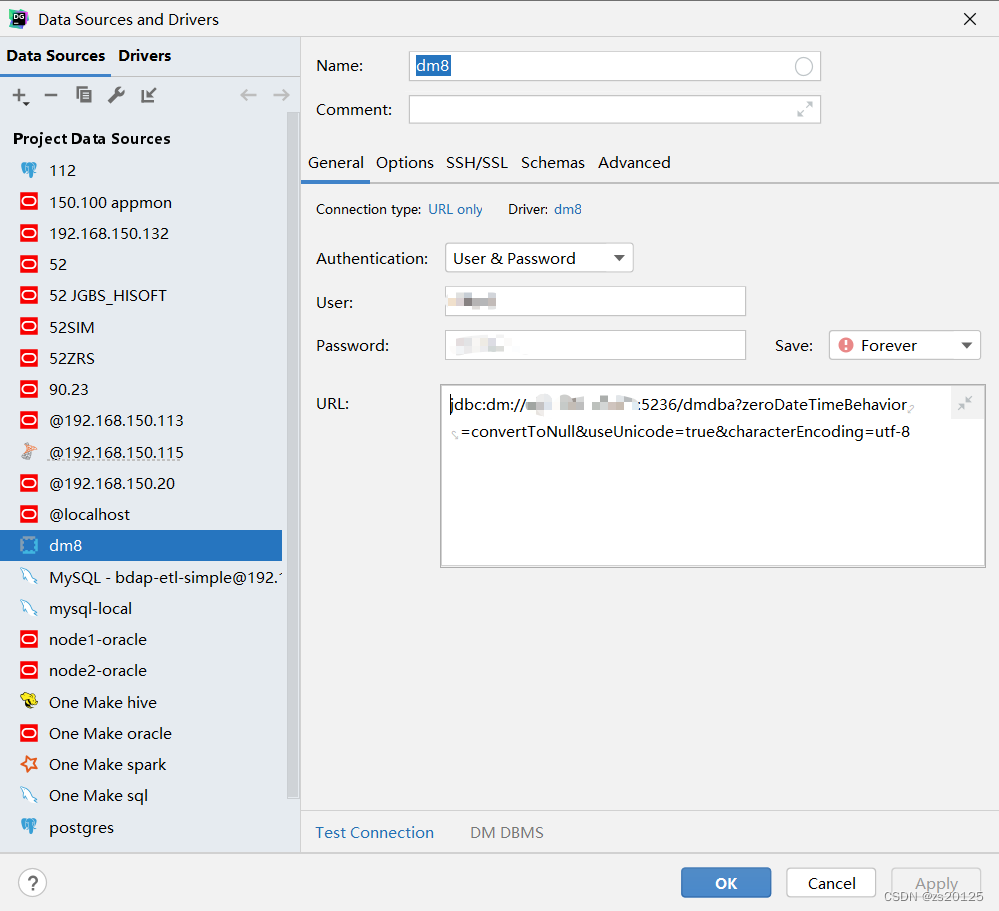Click the Test Connection link
The image size is (999, 911).
(x=374, y=832)
